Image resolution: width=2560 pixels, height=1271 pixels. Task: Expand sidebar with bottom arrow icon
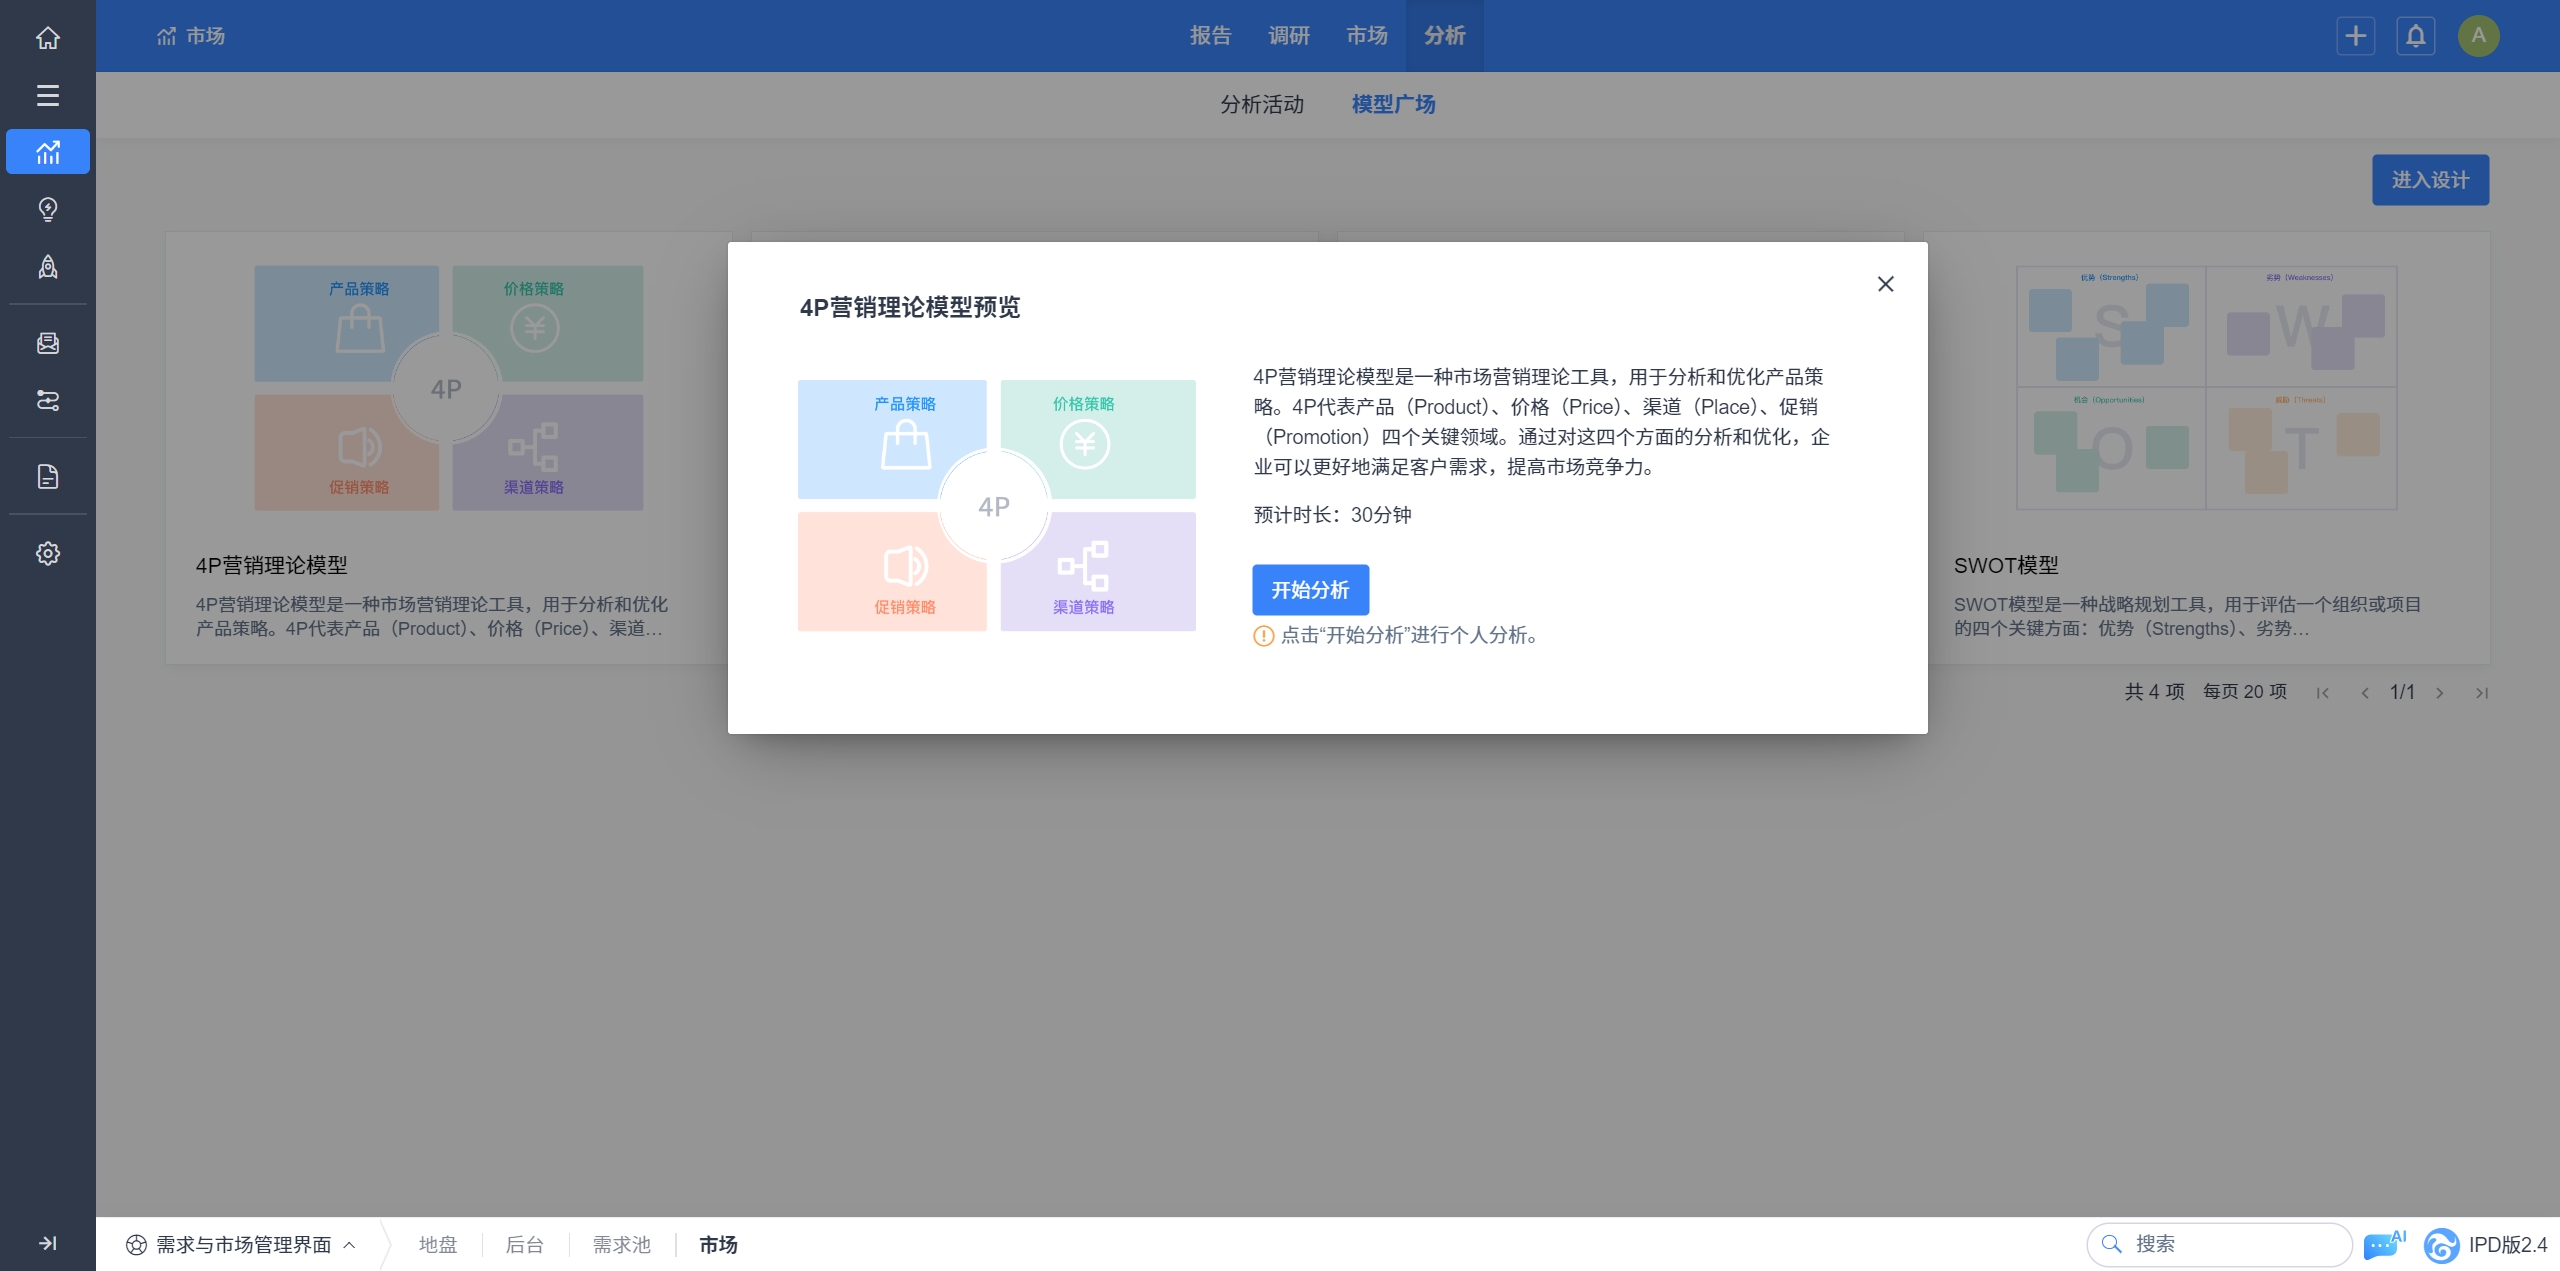(x=47, y=1243)
